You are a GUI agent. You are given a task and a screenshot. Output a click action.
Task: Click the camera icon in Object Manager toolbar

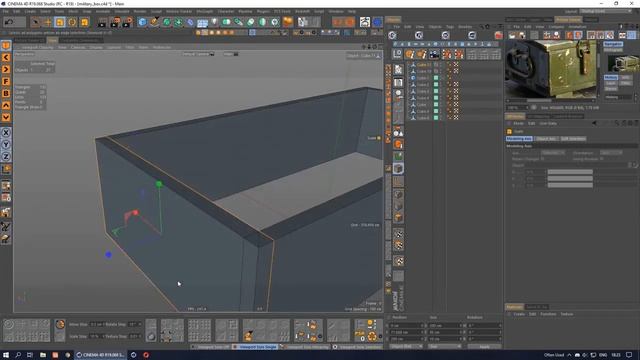coord(434,54)
